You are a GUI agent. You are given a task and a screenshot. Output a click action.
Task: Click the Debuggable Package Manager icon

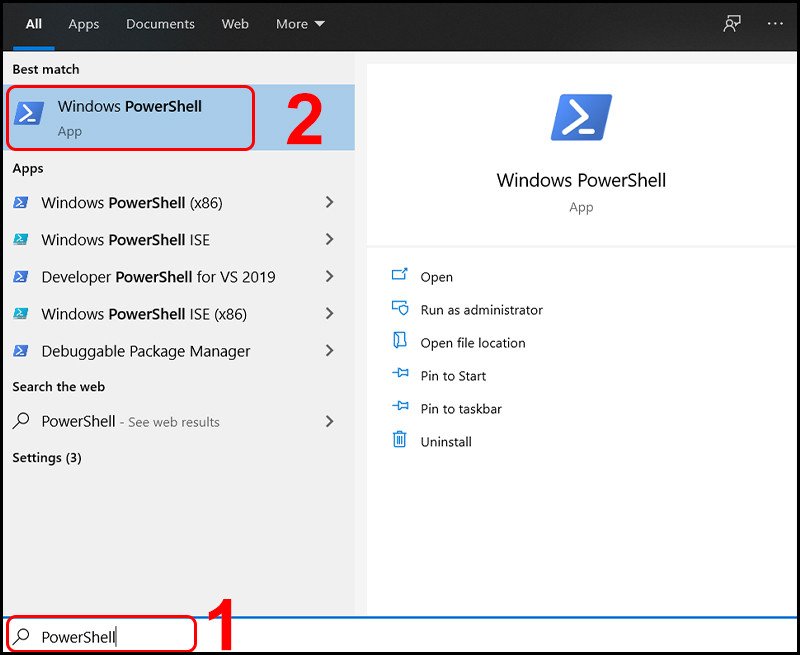[22, 351]
